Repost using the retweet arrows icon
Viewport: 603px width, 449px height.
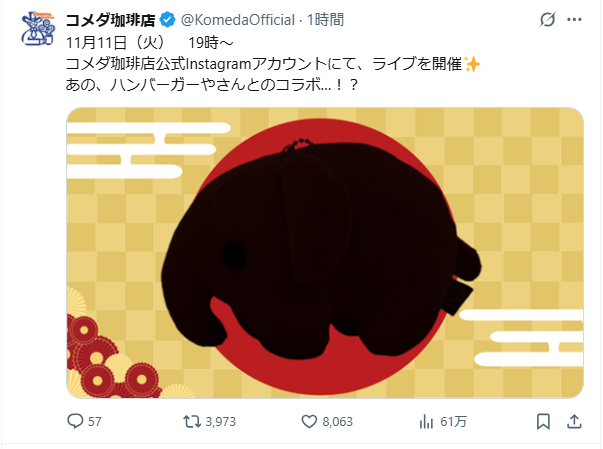(192, 421)
